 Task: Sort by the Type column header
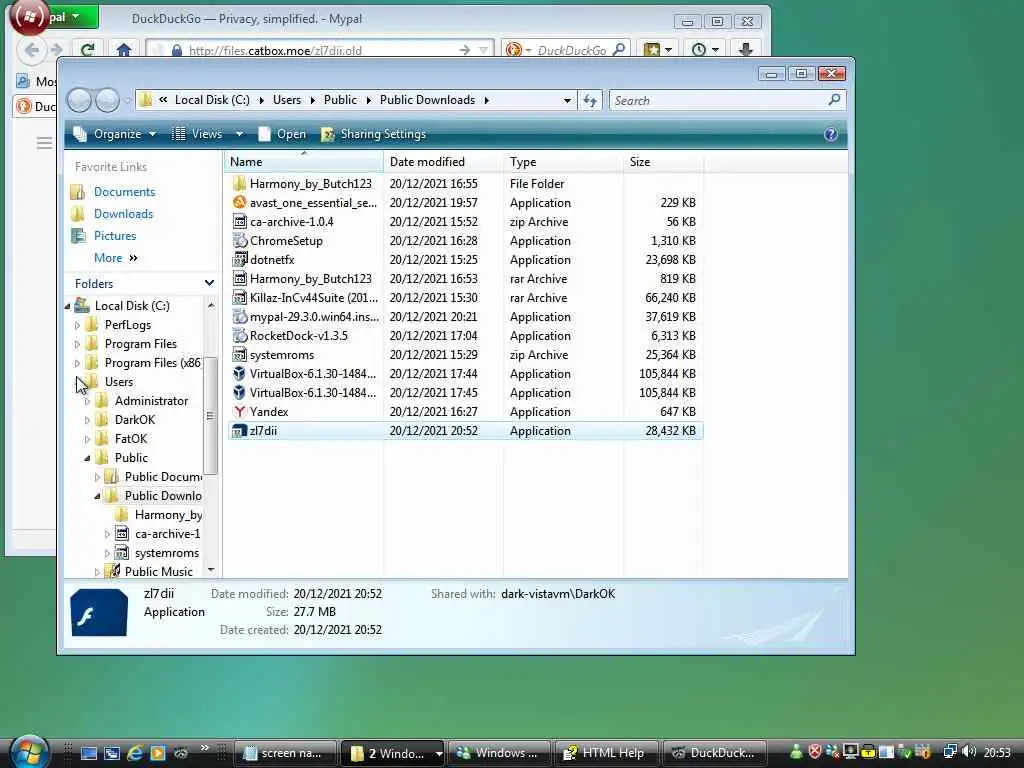coord(564,162)
